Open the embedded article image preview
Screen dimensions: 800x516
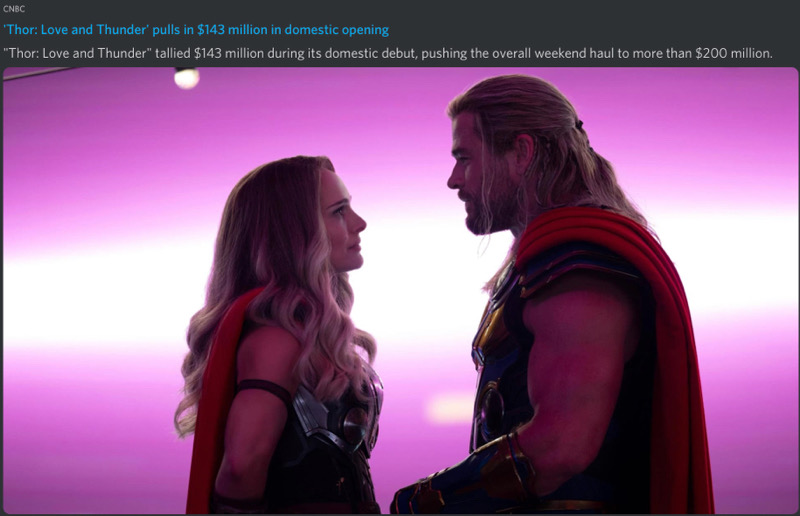click(x=401, y=290)
